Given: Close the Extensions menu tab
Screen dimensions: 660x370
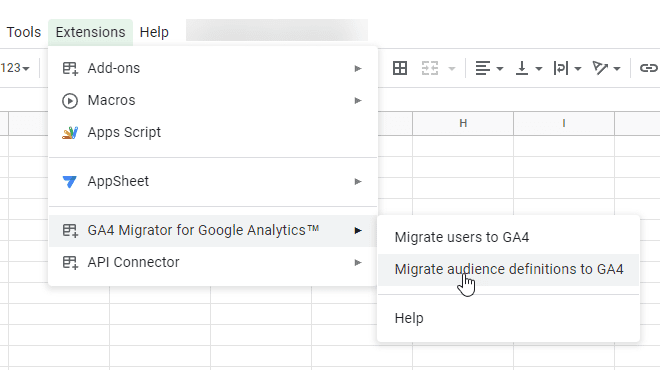Looking at the screenshot, I should [x=90, y=32].
